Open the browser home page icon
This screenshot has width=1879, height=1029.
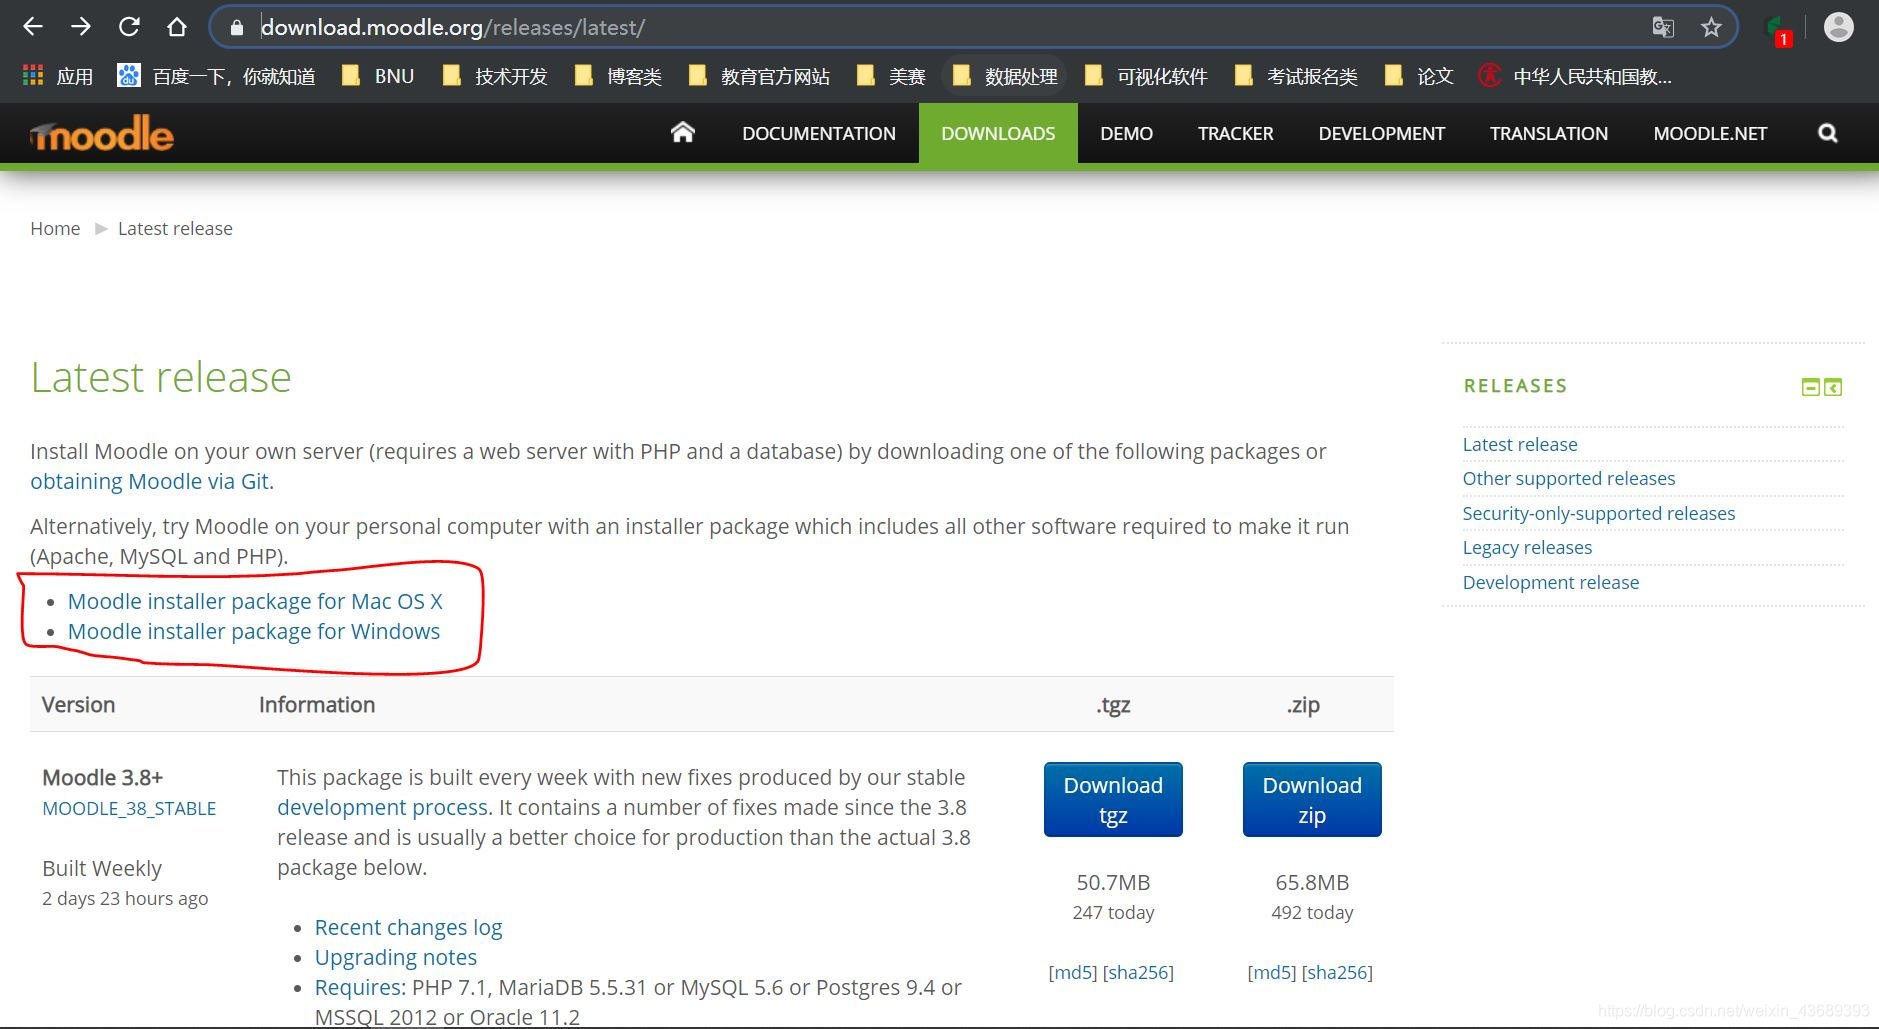pyautogui.click(x=177, y=27)
